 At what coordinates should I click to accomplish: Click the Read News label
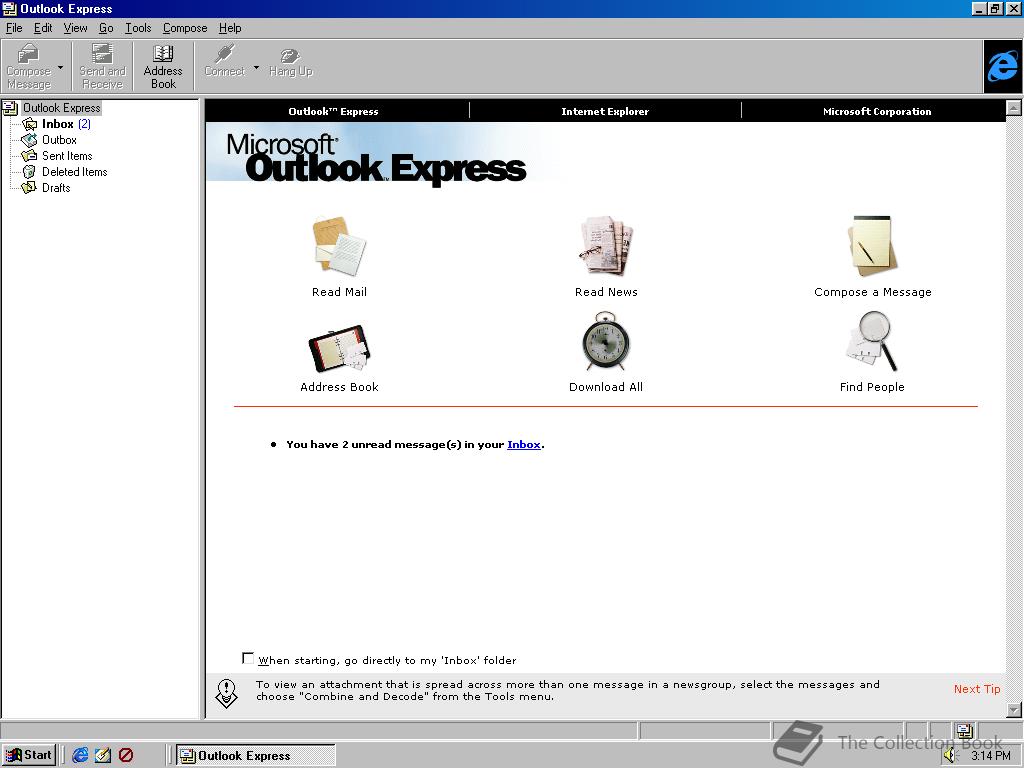tap(606, 292)
